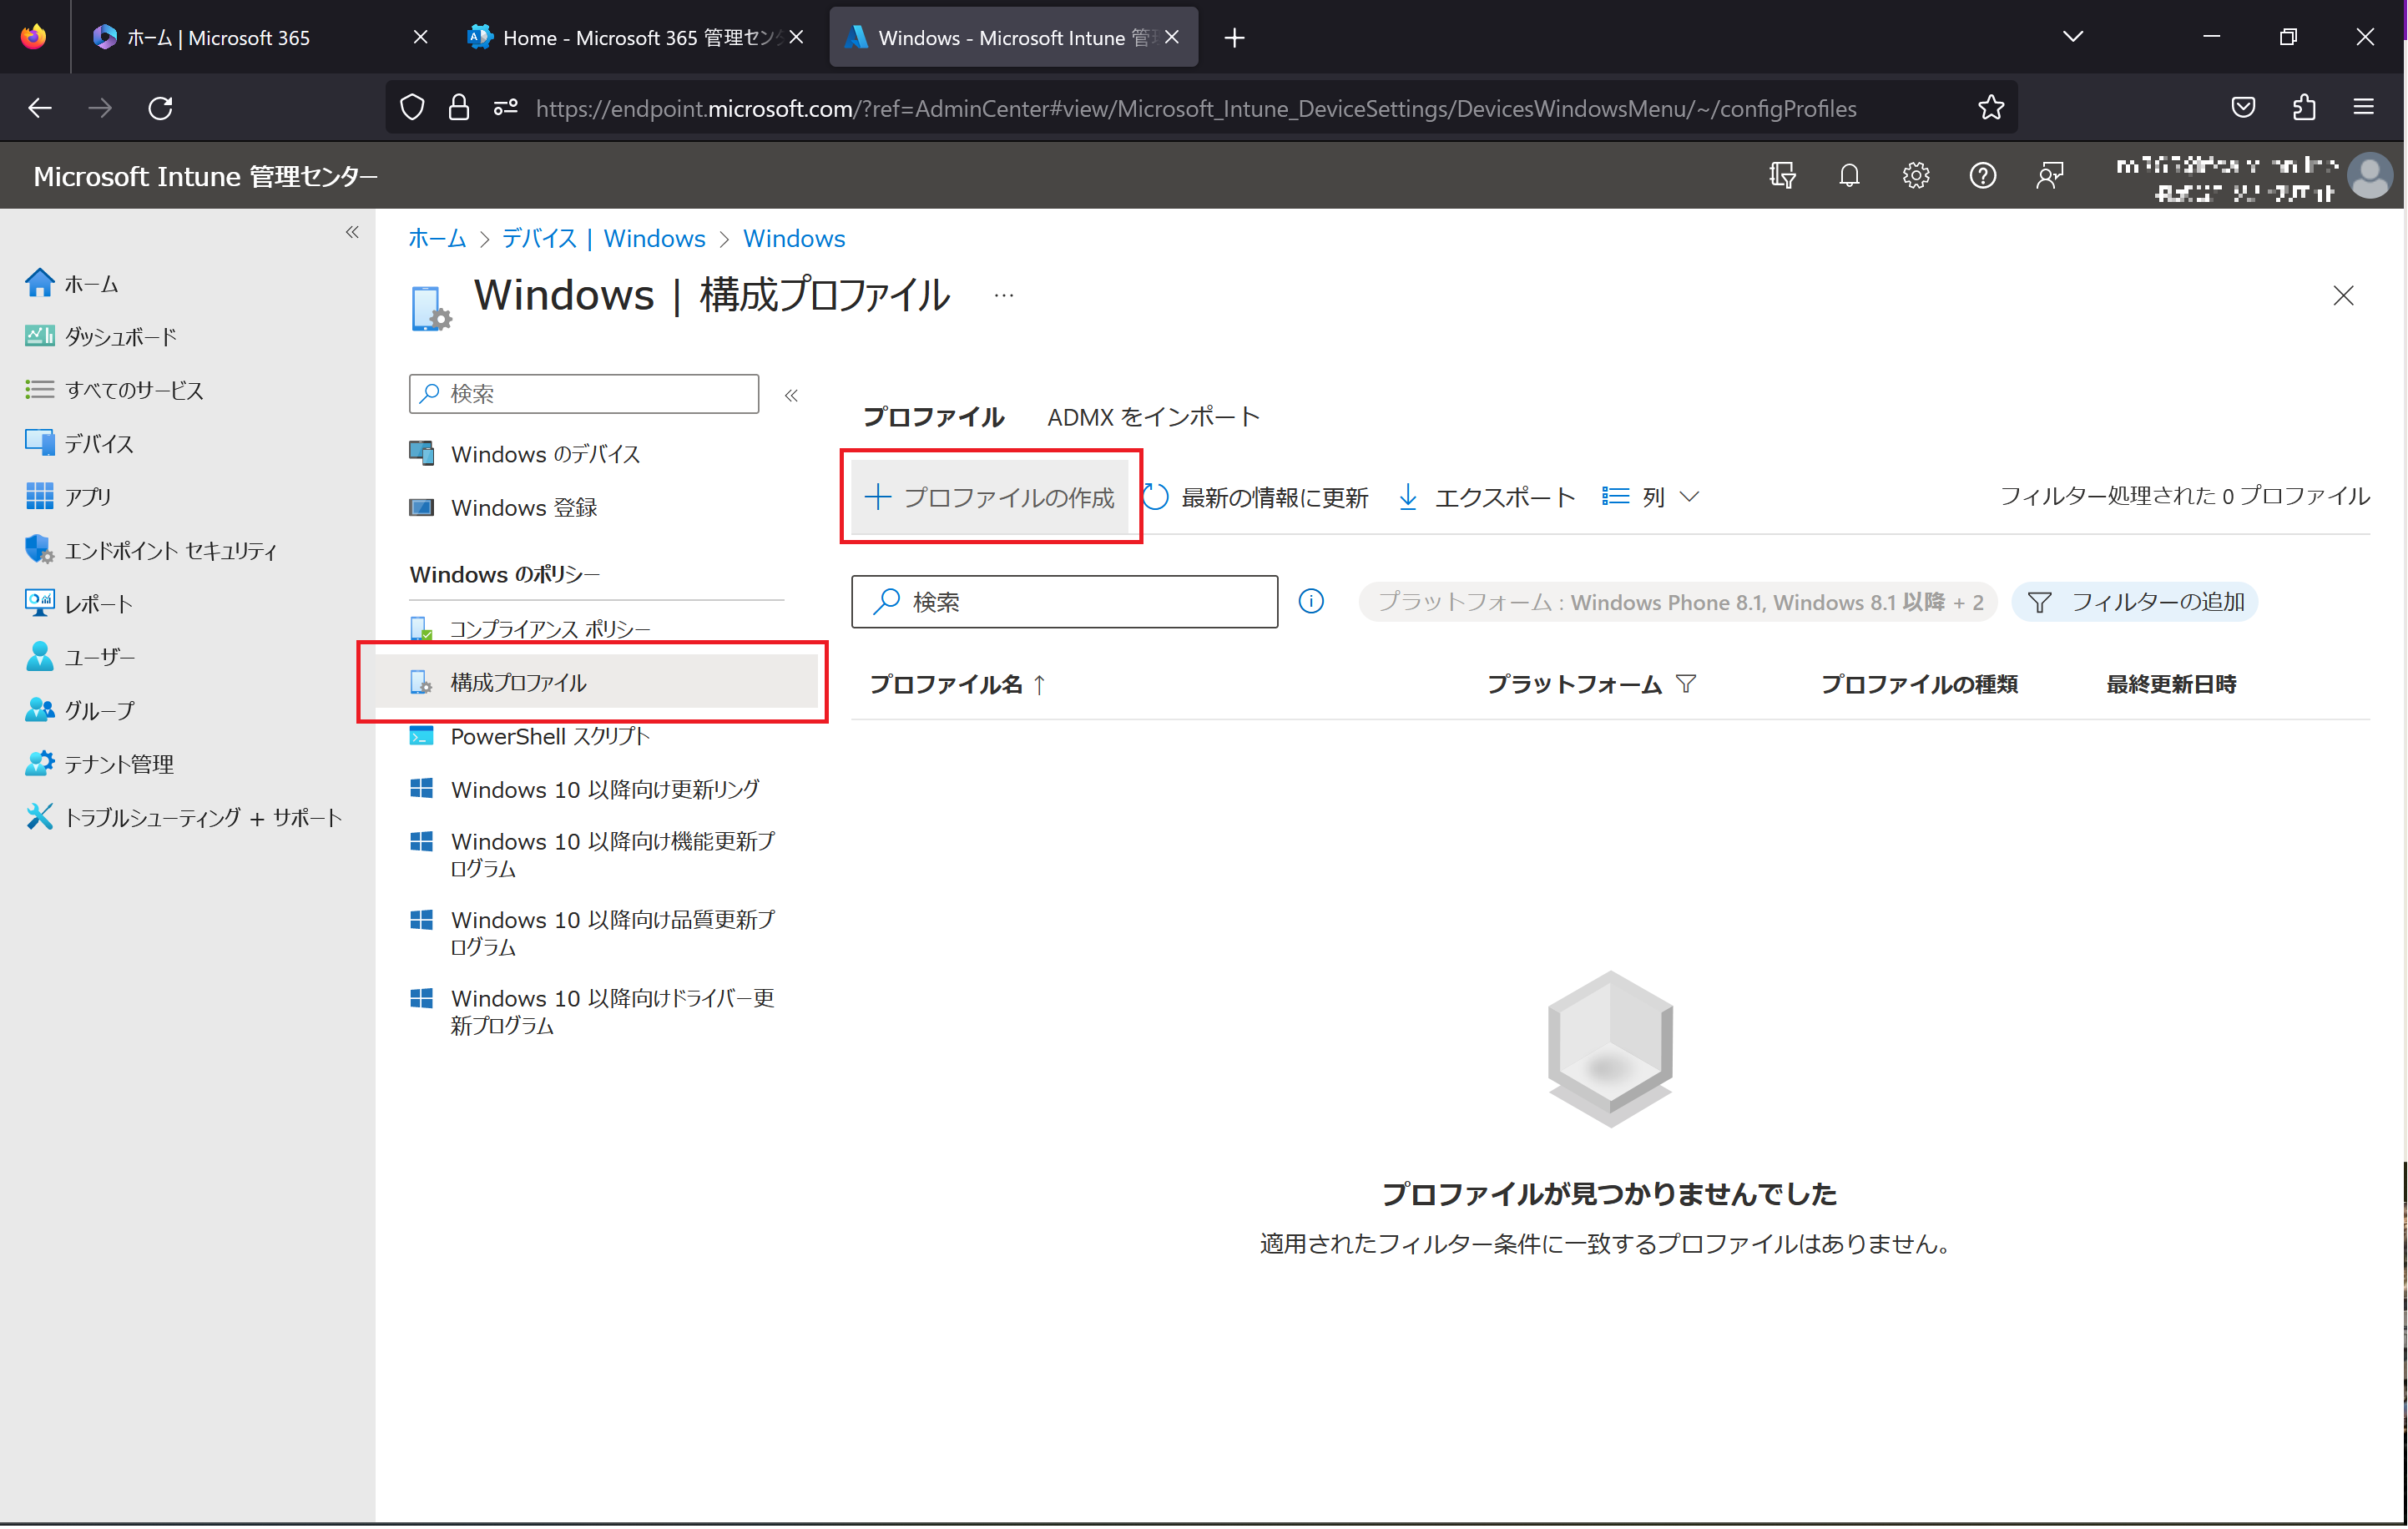Open the プラットフォーム column filter icon
Image resolution: width=2408 pixels, height=1529 pixels.
tap(1686, 684)
